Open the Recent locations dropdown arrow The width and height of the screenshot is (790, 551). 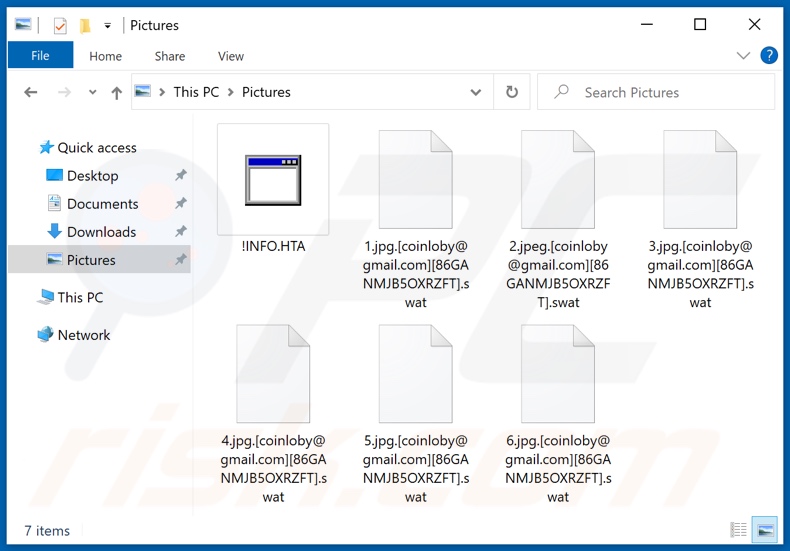point(92,93)
